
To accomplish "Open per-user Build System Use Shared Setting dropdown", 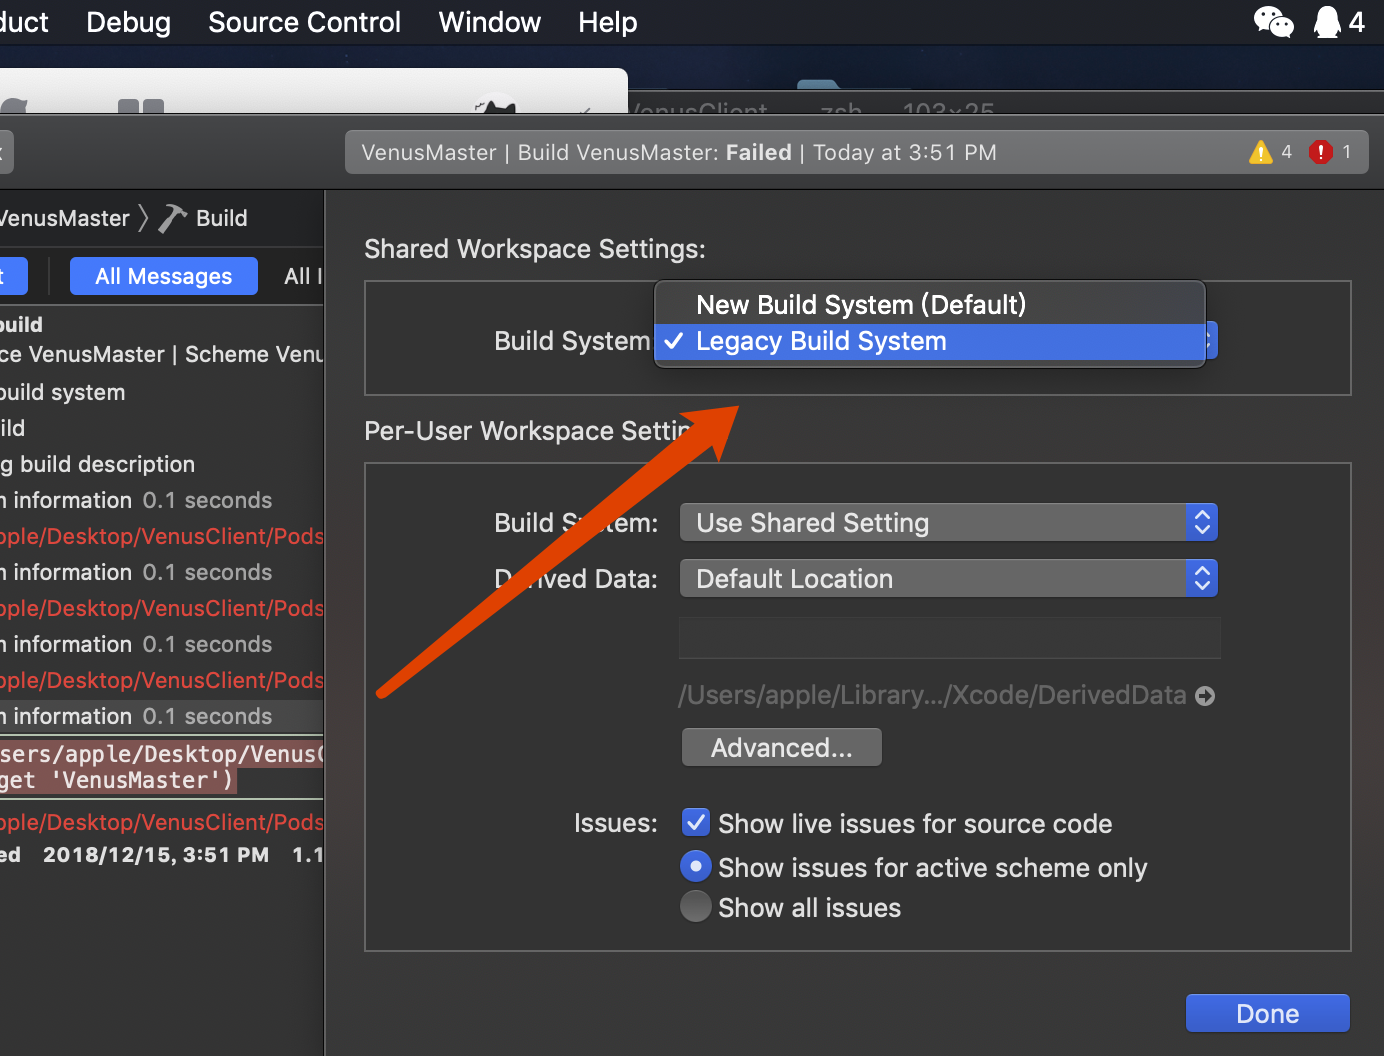I will [x=948, y=522].
